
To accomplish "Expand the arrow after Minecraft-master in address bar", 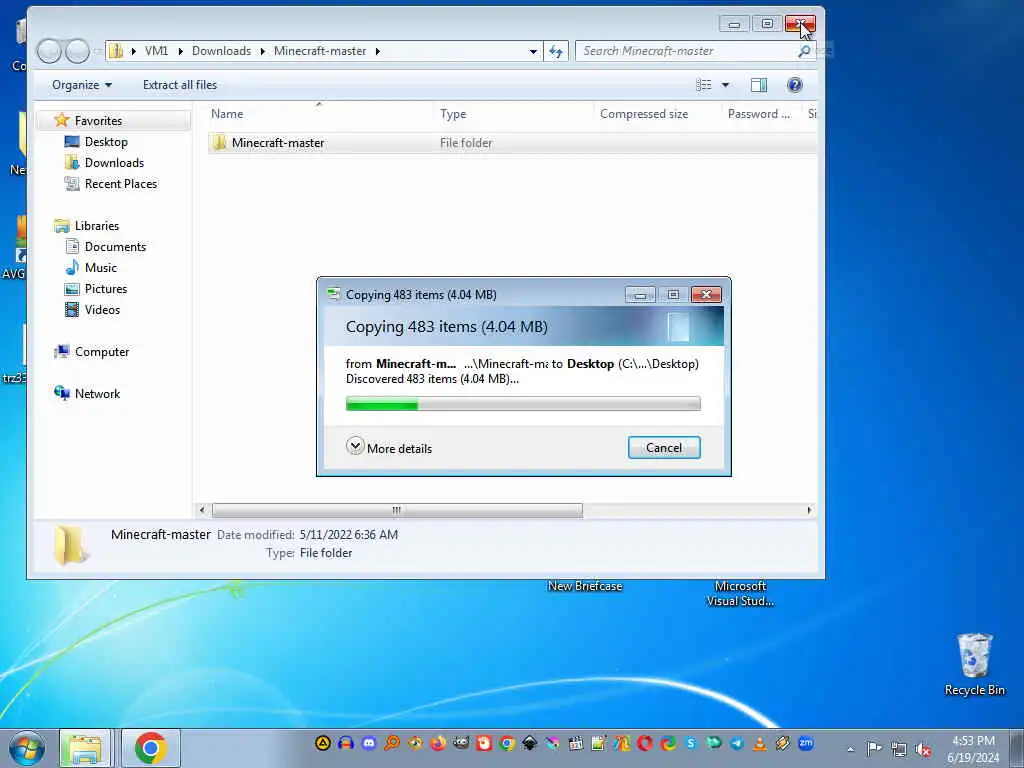I will pyautogui.click(x=377, y=51).
